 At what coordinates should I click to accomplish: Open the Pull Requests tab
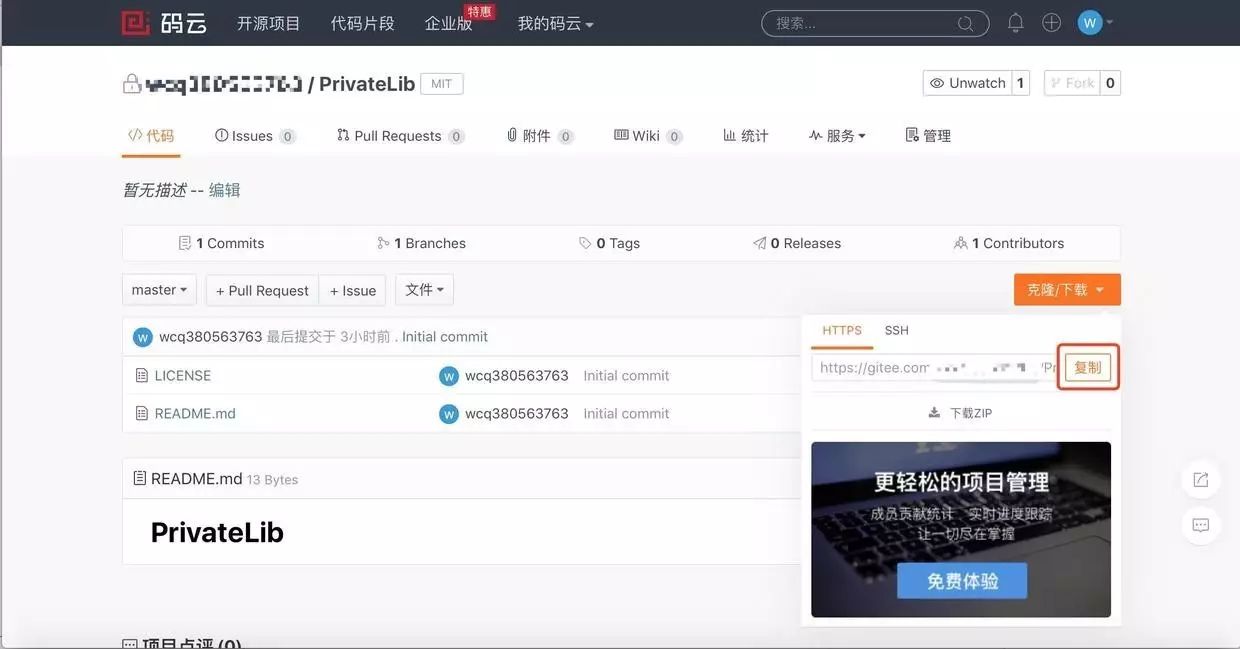[400, 135]
